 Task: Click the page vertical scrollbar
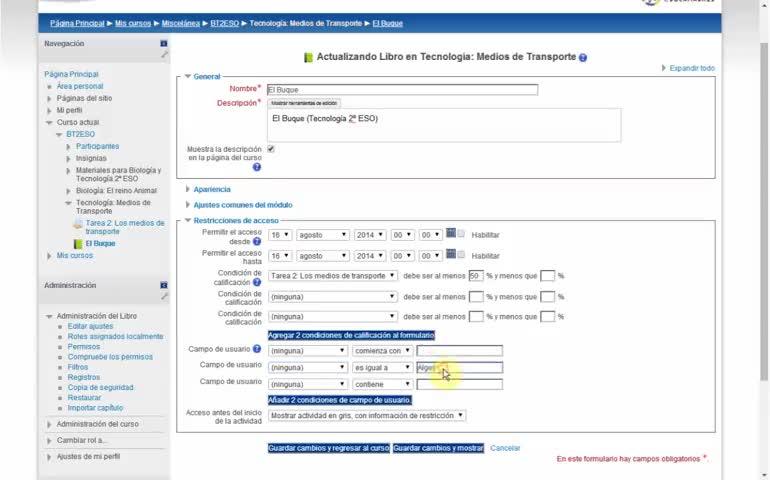pos(764,211)
